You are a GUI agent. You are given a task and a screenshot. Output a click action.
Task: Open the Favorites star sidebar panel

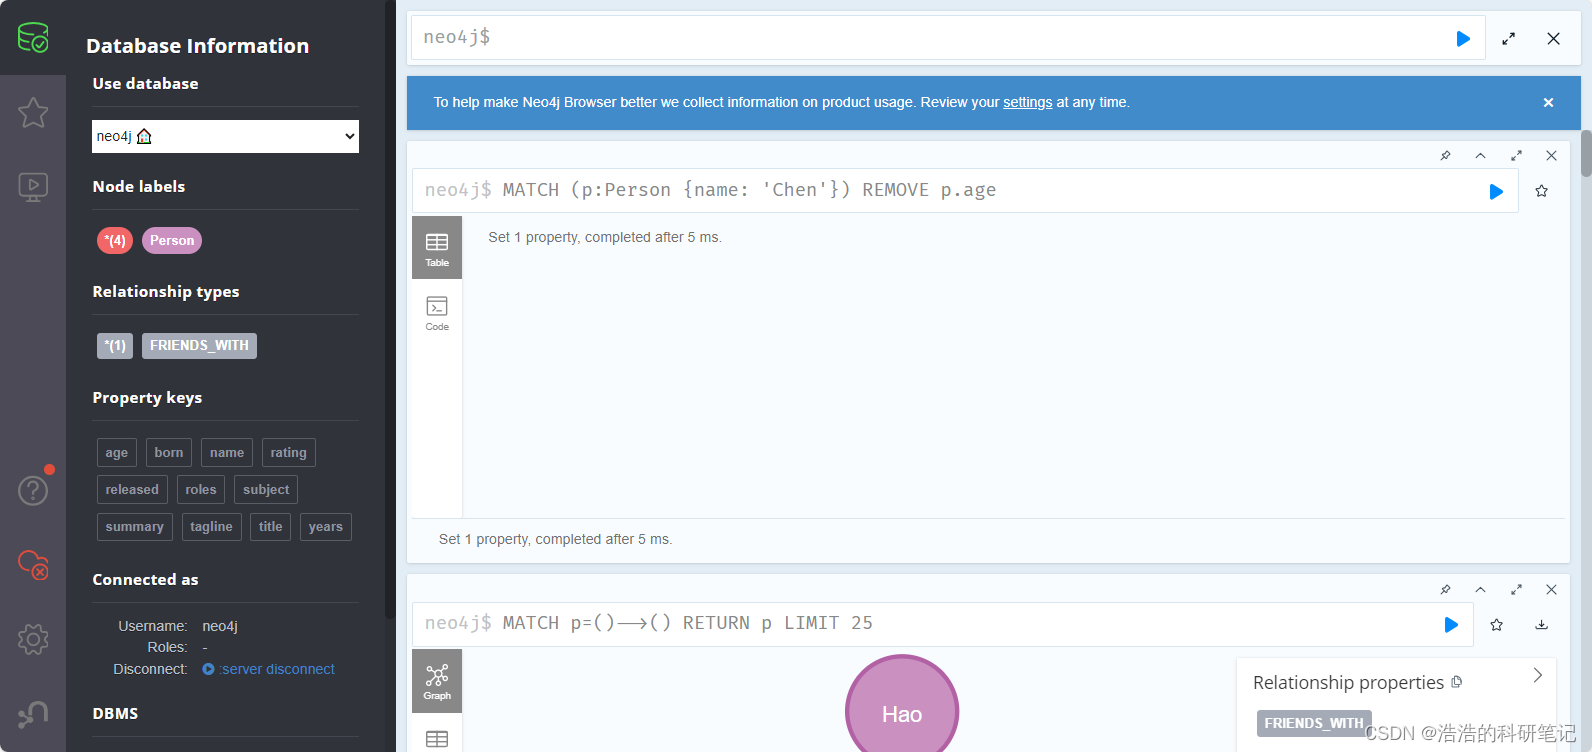coord(33,112)
